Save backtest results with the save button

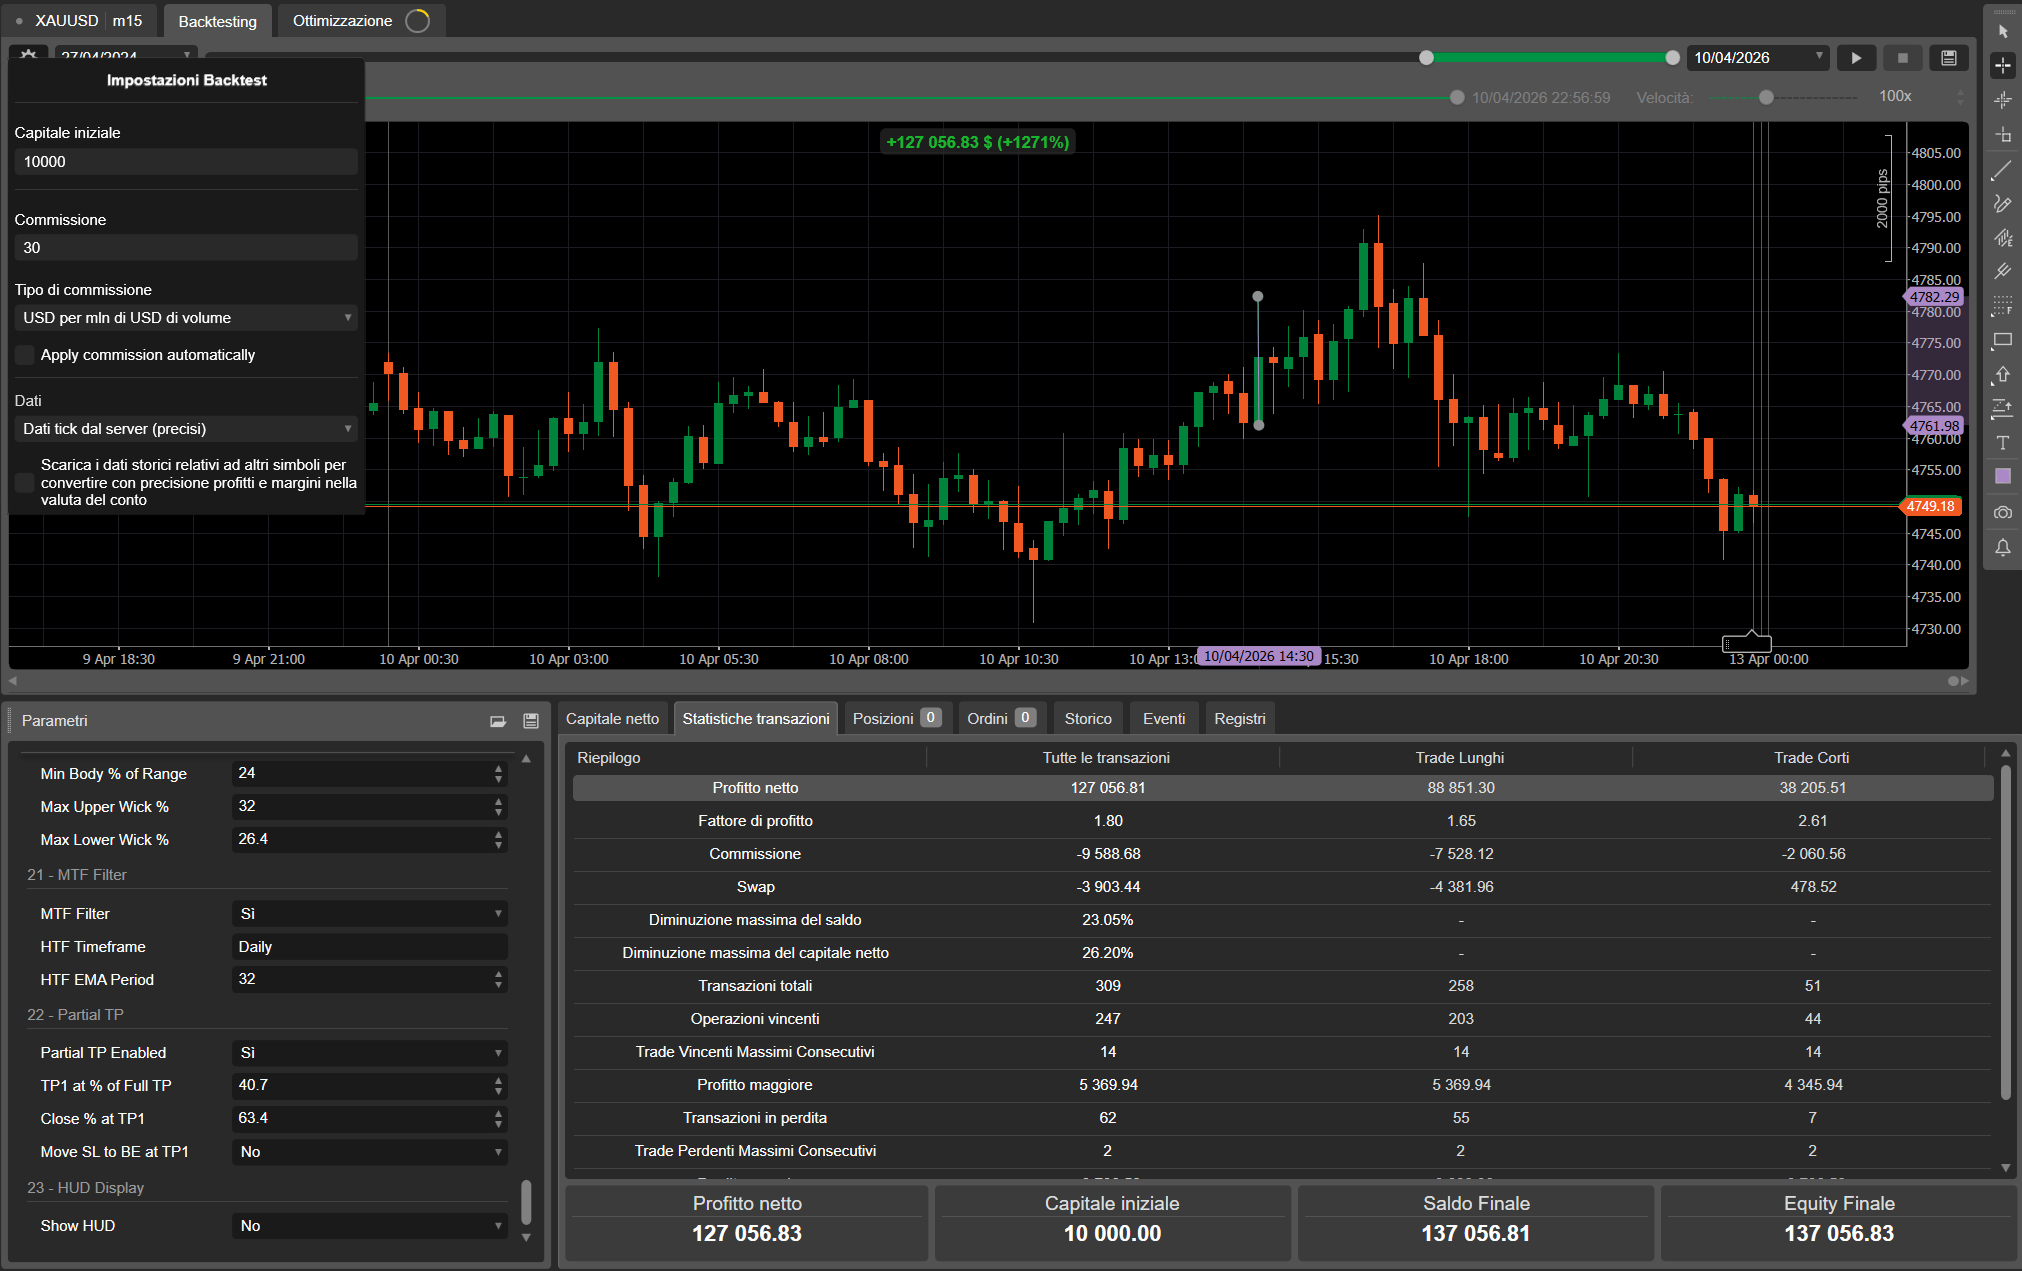pyautogui.click(x=1948, y=57)
